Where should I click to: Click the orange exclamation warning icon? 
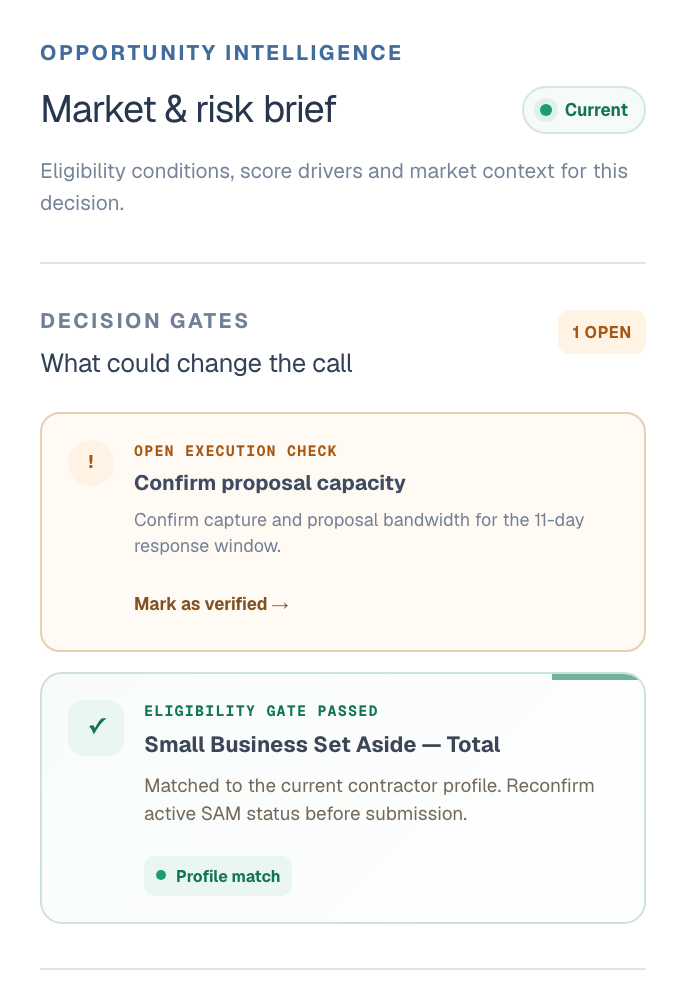click(x=91, y=463)
